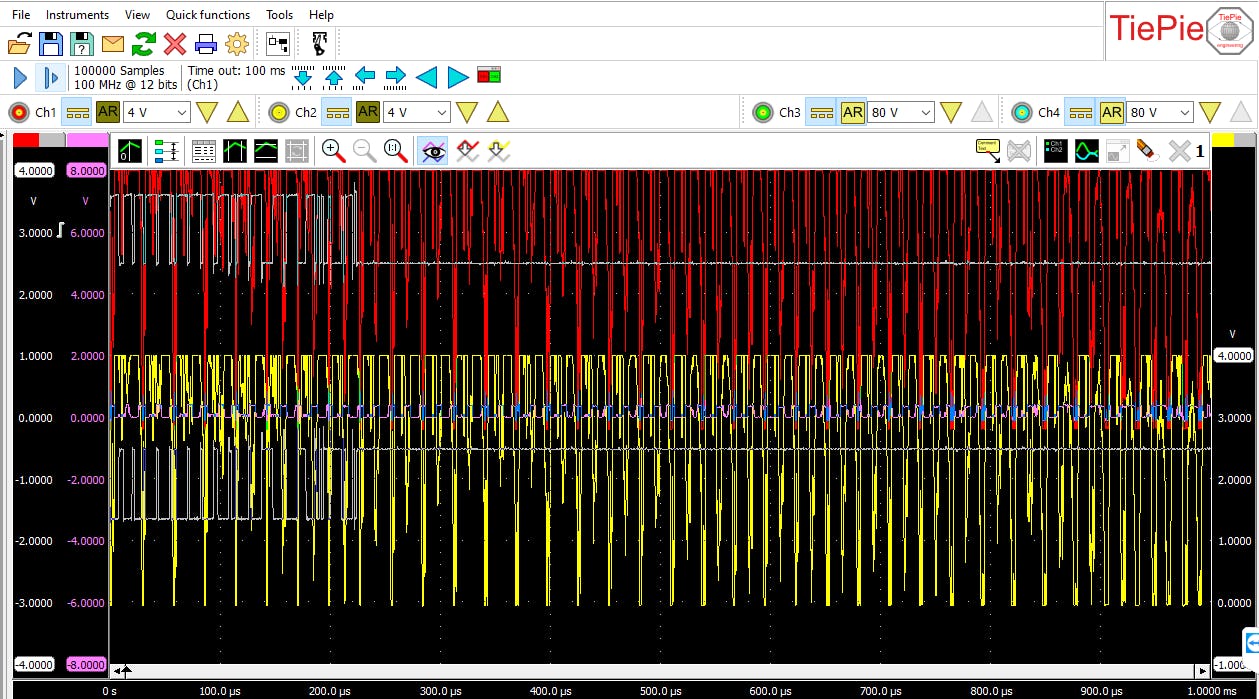Screen dimensions: 1259x699
Task: Click the Ch2 decrease range down triangle
Action: point(467,112)
